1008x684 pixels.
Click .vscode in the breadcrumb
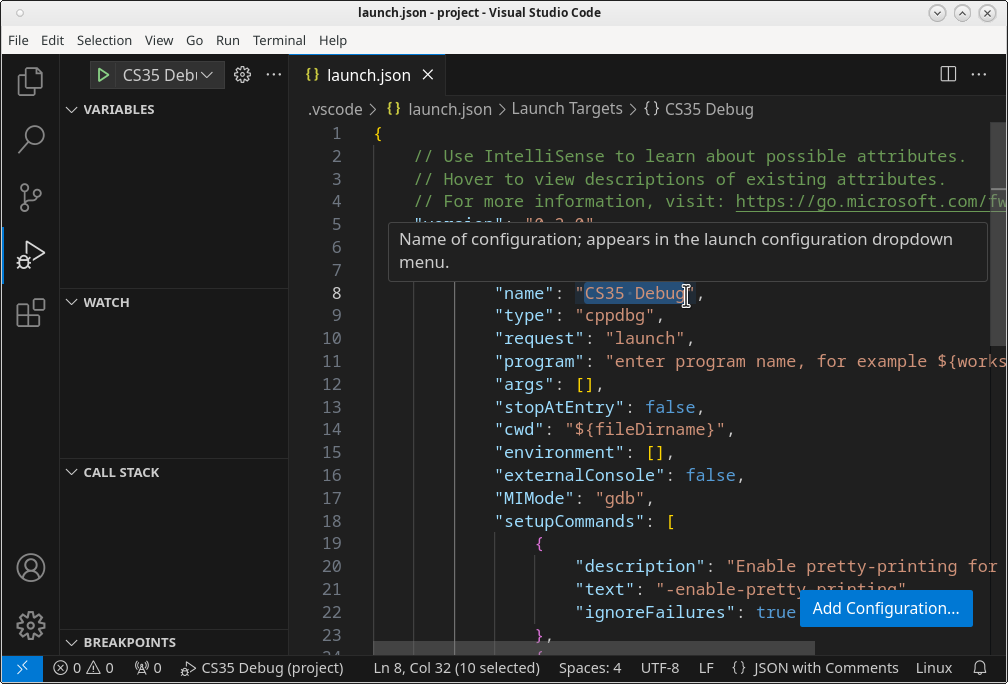tap(335, 109)
